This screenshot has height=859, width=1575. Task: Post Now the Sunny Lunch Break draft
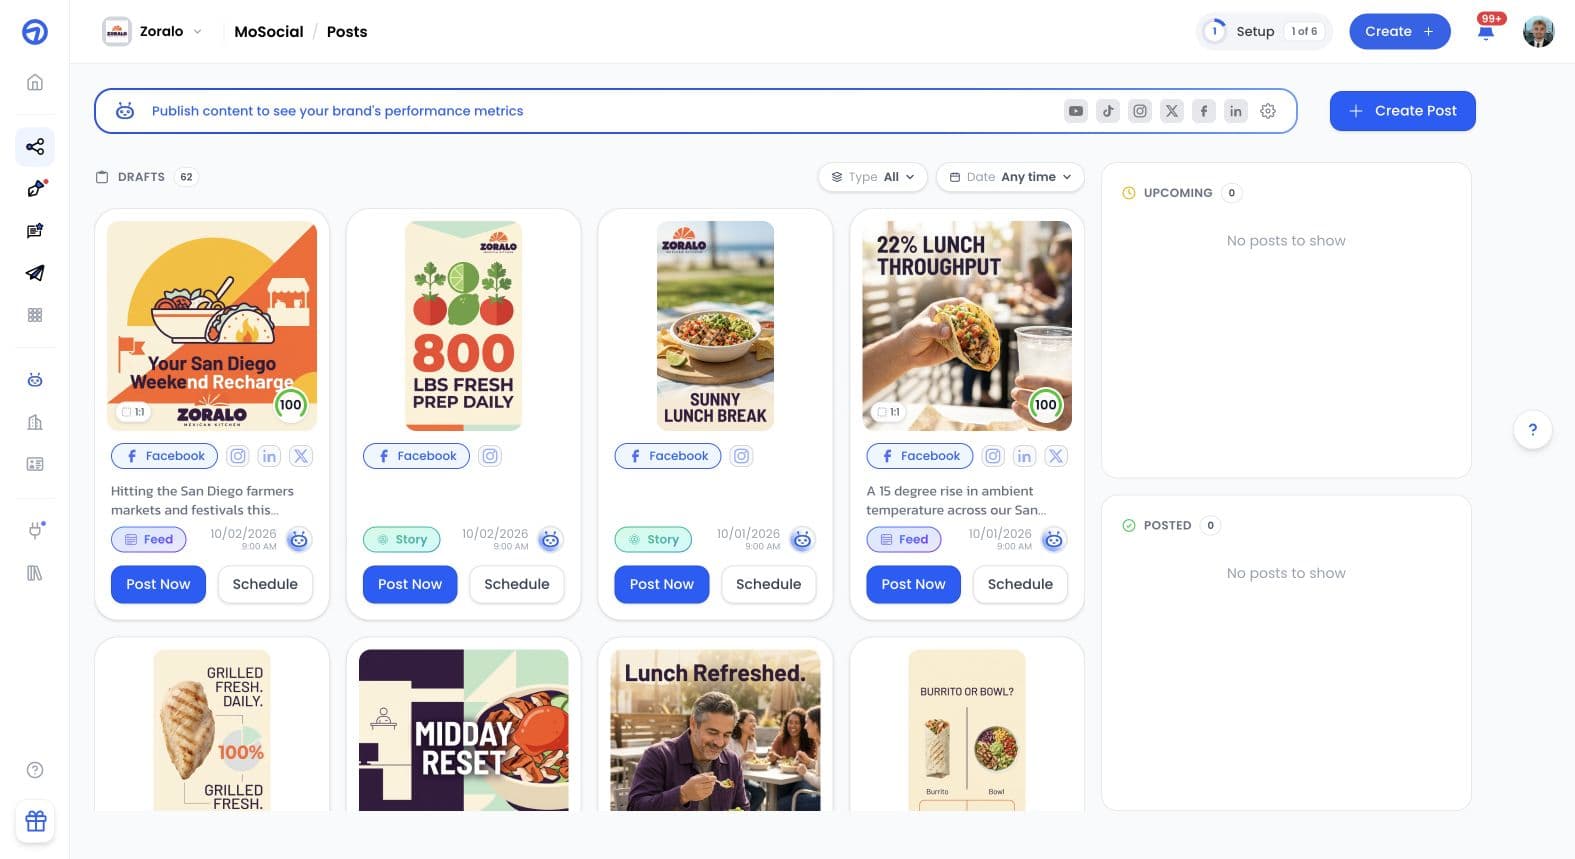[x=662, y=584]
